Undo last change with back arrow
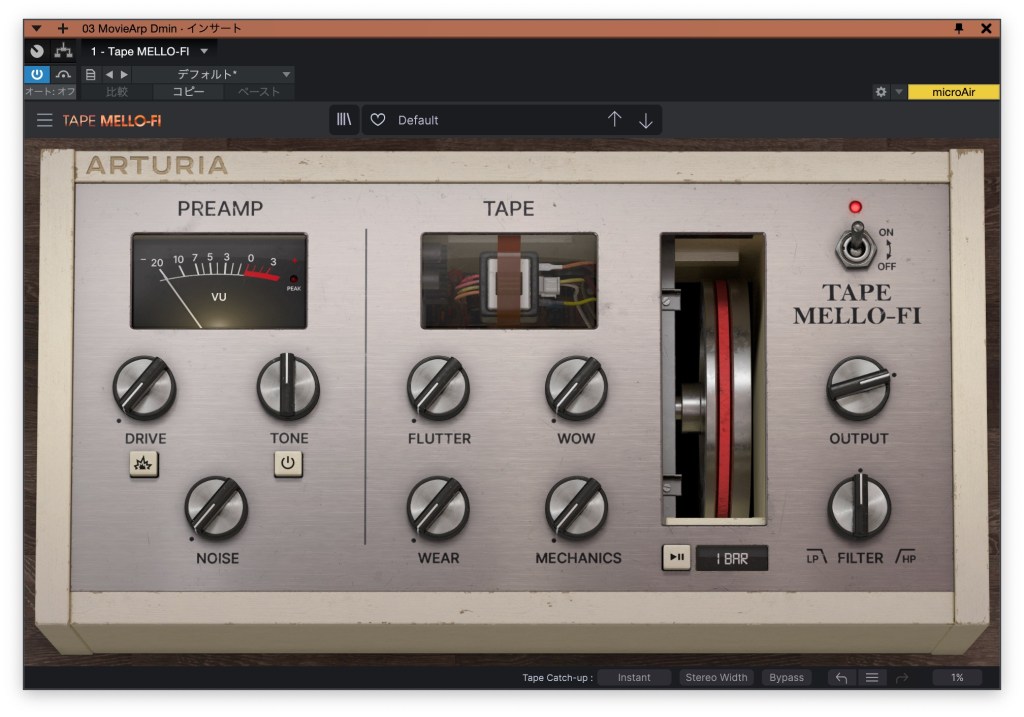Image resolution: width=1024 pixels, height=717 pixels. click(841, 678)
